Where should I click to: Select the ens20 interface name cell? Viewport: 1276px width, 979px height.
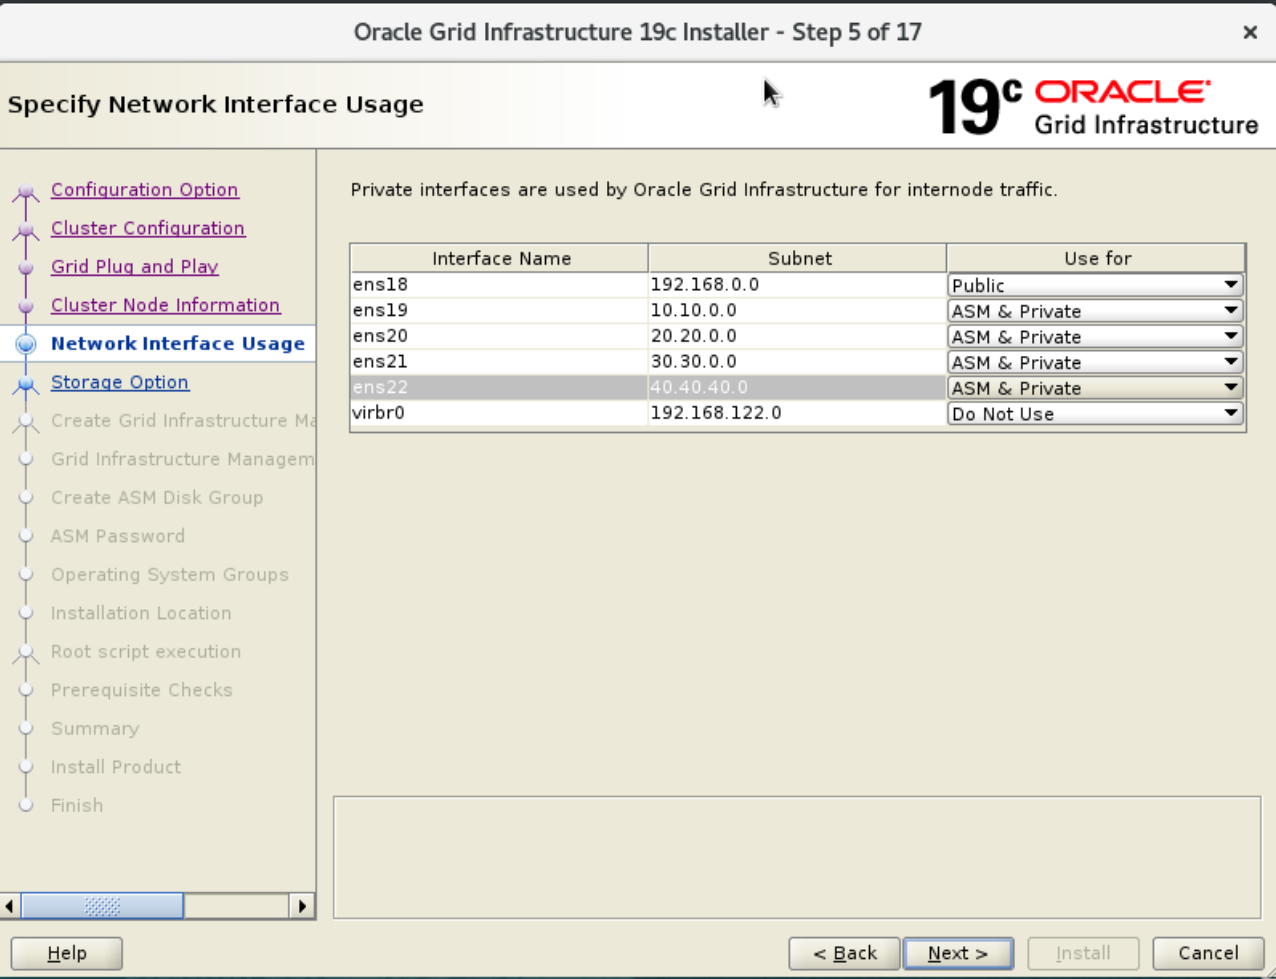point(499,337)
